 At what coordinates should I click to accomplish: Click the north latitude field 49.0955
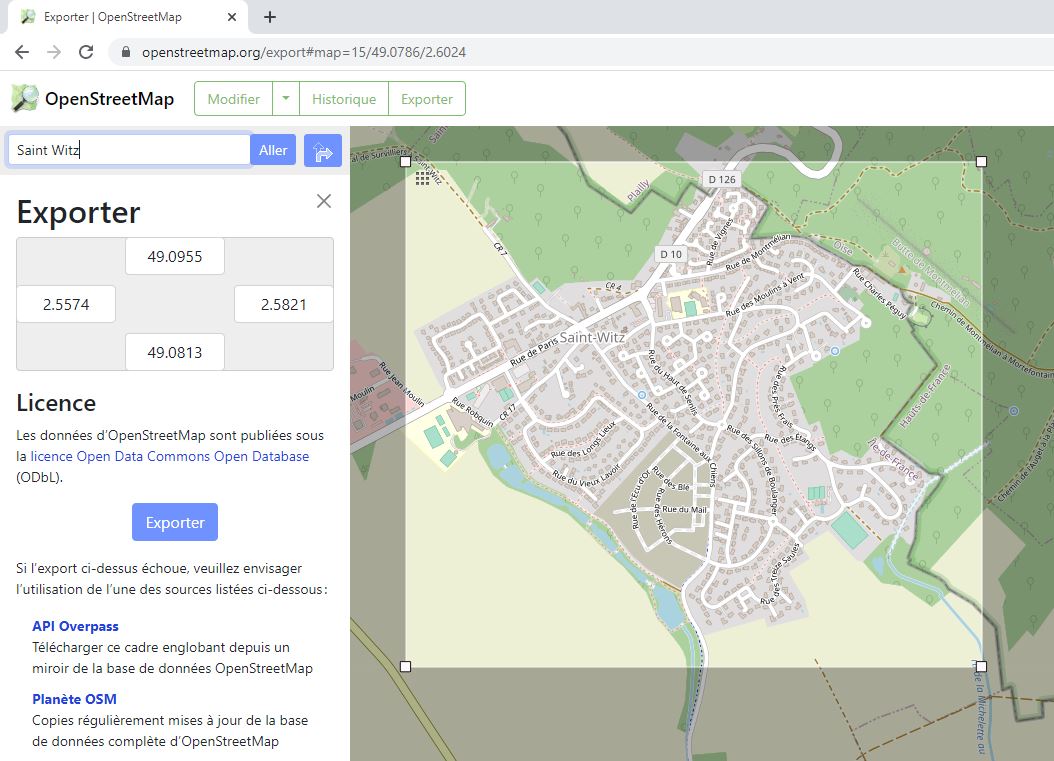(175, 257)
